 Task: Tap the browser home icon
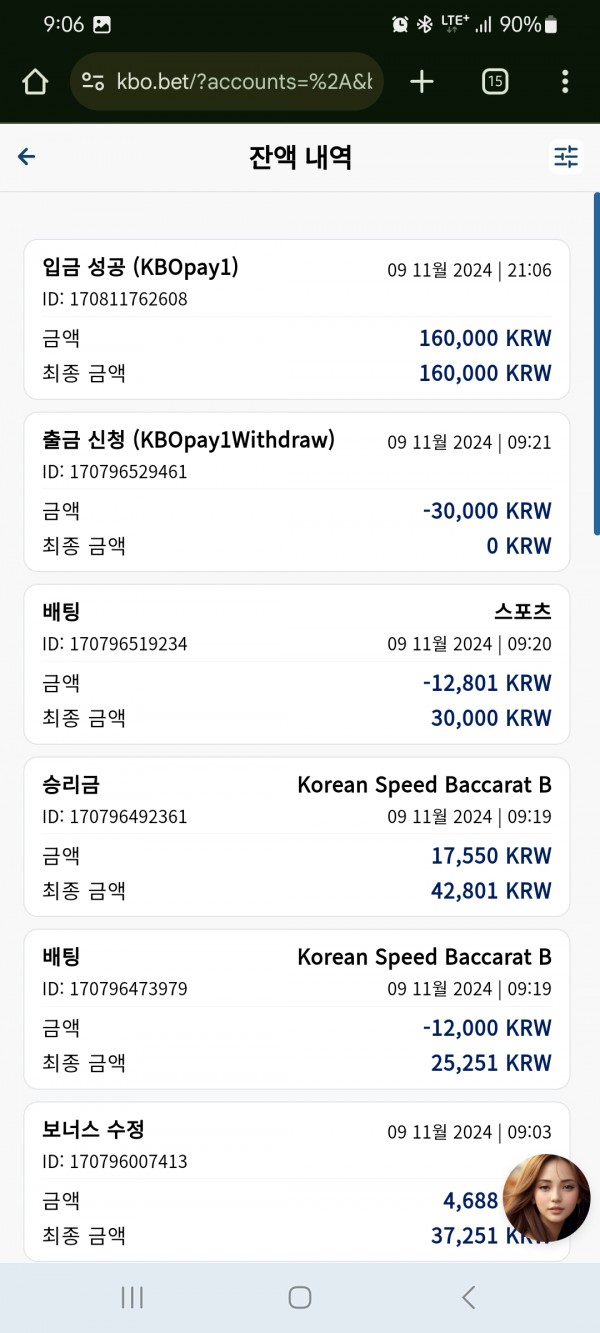click(x=35, y=82)
